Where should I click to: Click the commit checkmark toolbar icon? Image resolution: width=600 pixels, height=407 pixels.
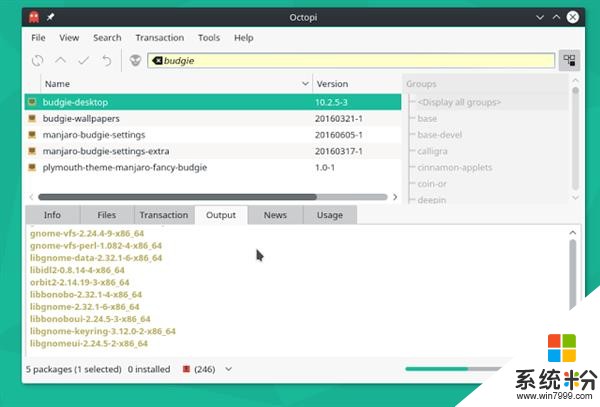click(84, 60)
